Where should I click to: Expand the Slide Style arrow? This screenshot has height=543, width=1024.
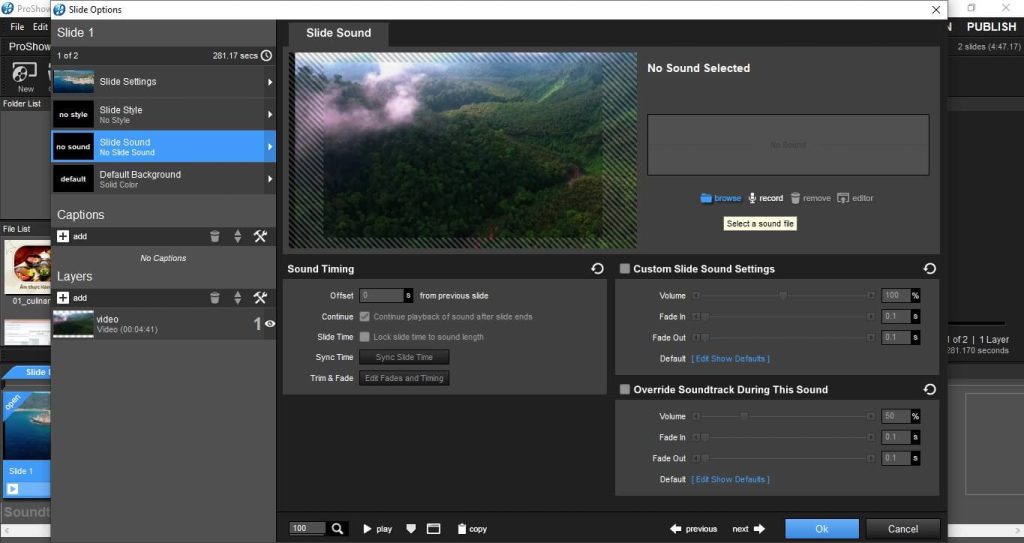pos(270,115)
